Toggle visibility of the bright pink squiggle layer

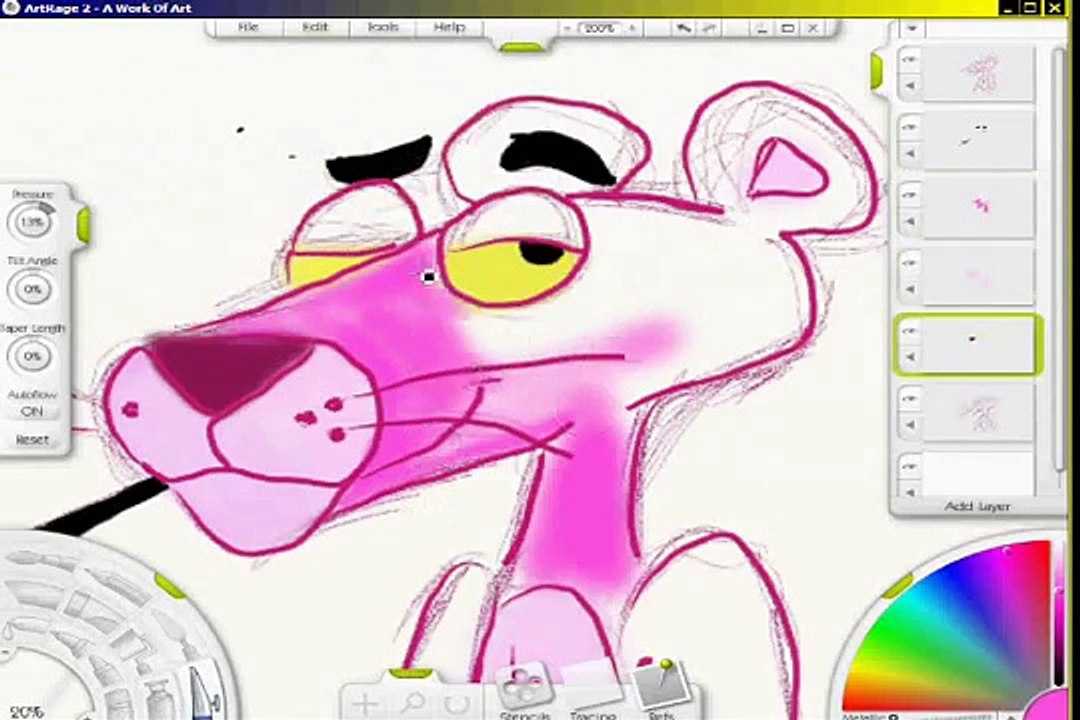pyautogui.click(x=910, y=196)
